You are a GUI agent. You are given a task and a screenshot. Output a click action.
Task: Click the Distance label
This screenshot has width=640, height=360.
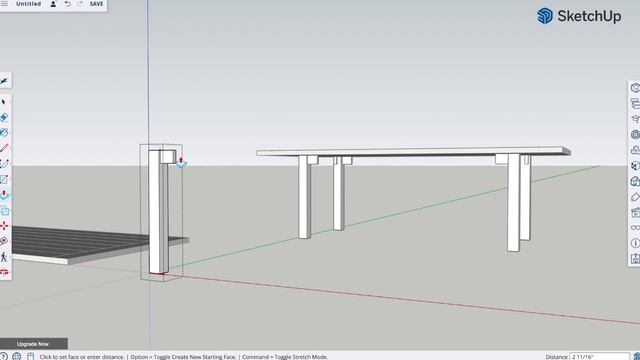(556, 357)
